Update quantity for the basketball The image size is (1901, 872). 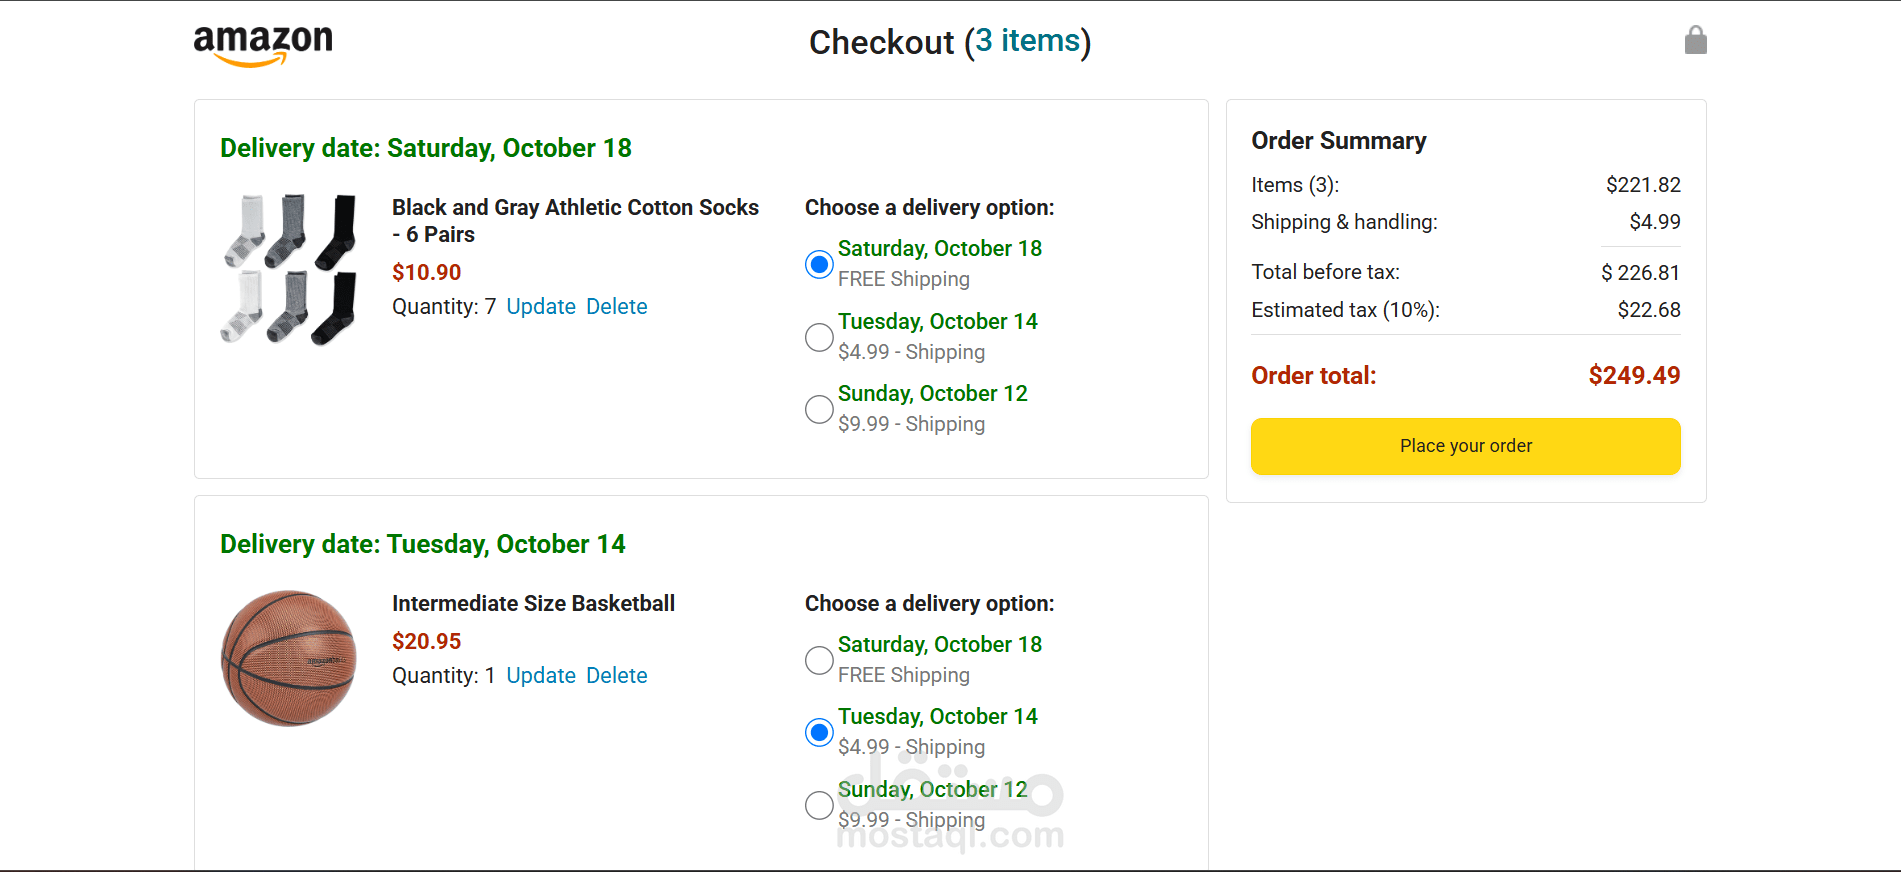pyautogui.click(x=541, y=676)
